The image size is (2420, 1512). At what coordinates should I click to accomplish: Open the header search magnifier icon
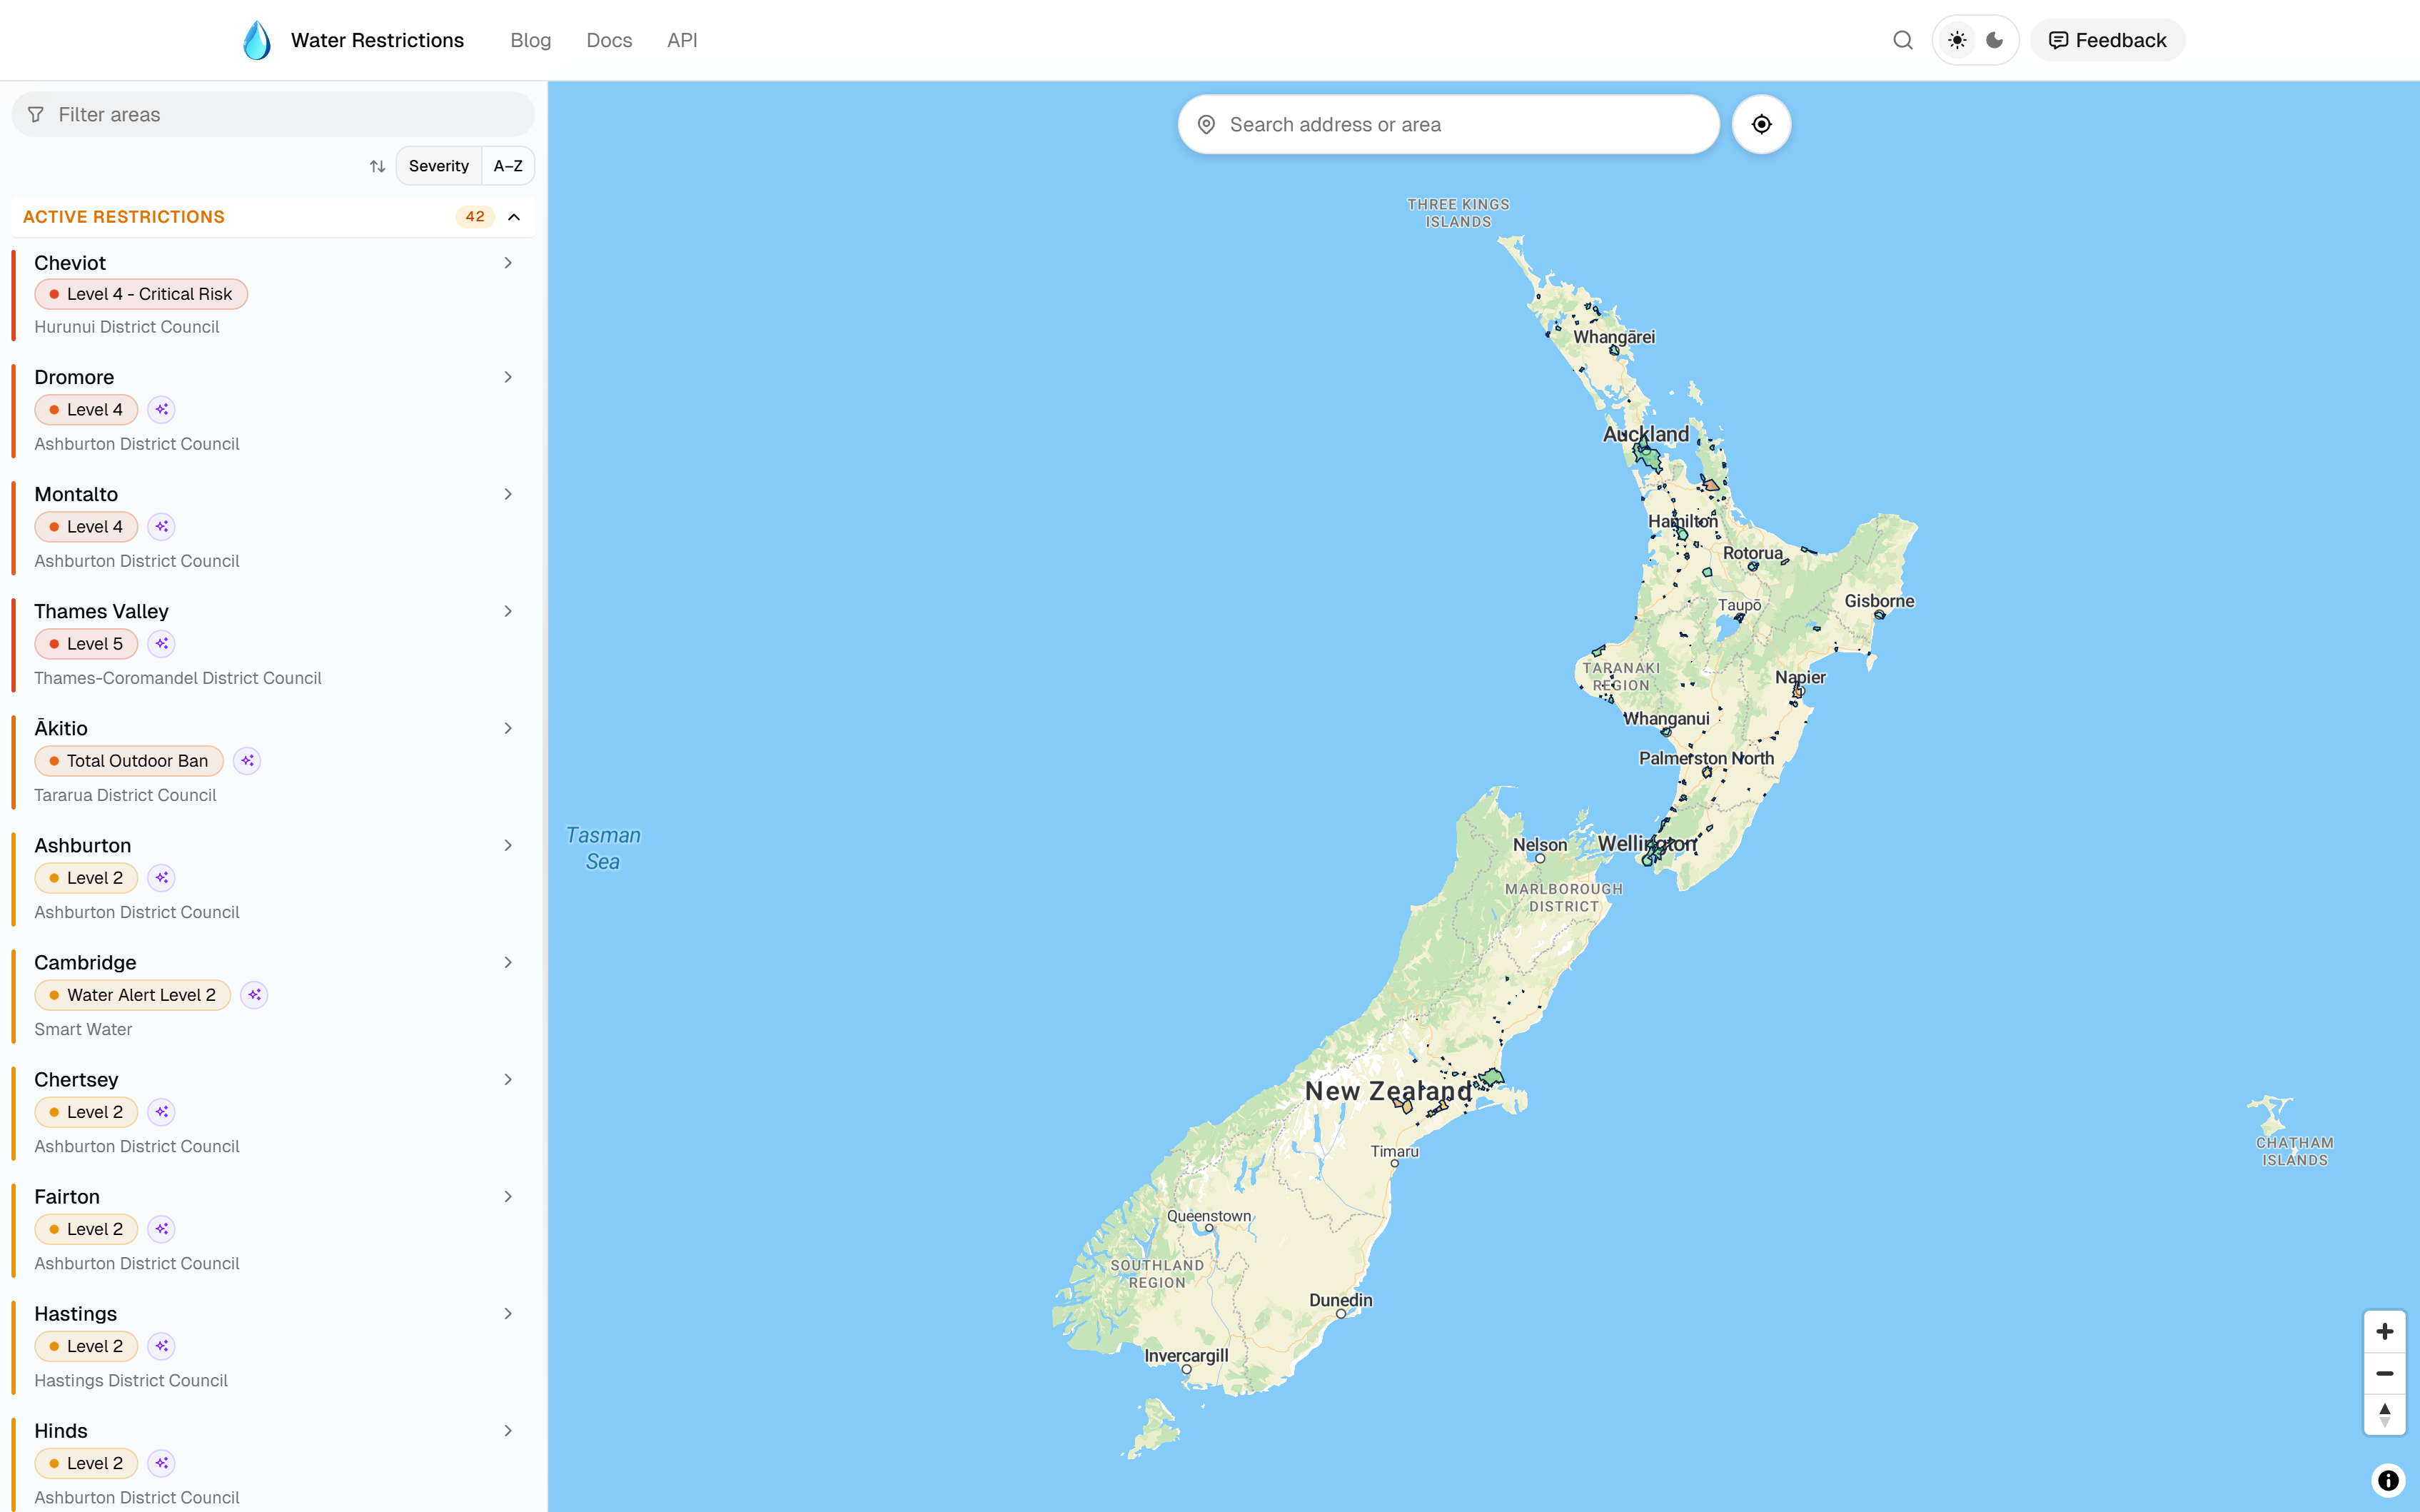tap(1903, 40)
